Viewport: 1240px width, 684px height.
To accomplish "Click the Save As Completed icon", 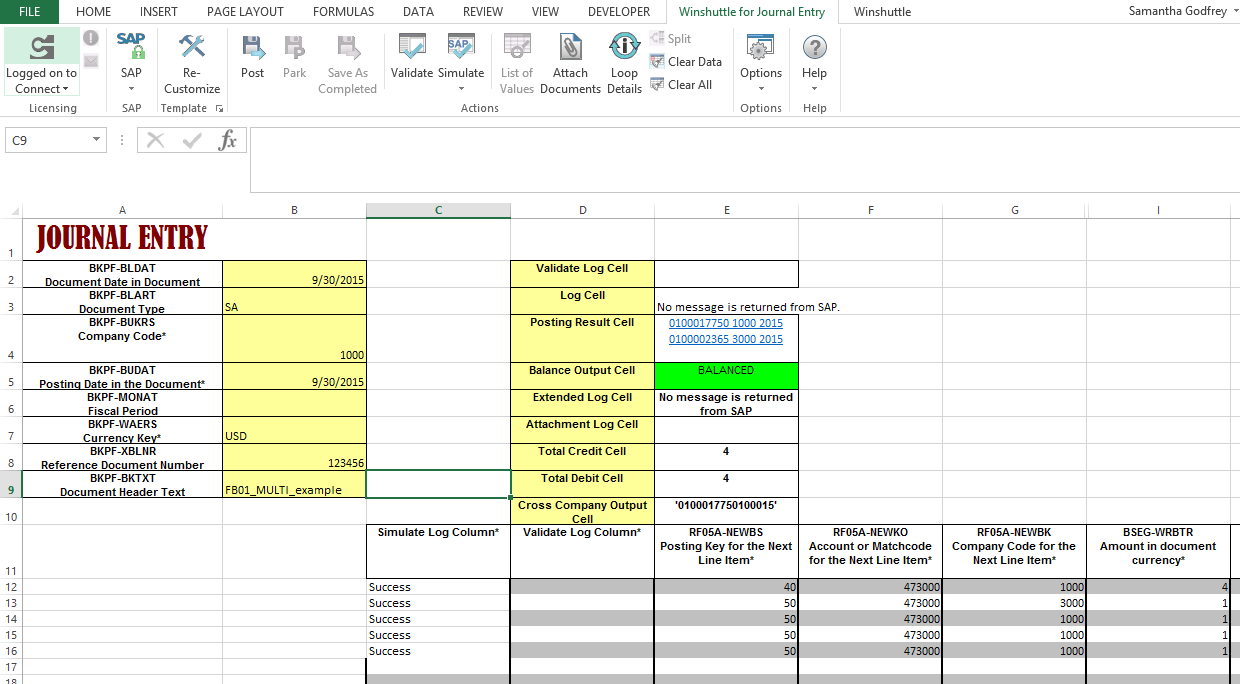I will click(x=347, y=46).
